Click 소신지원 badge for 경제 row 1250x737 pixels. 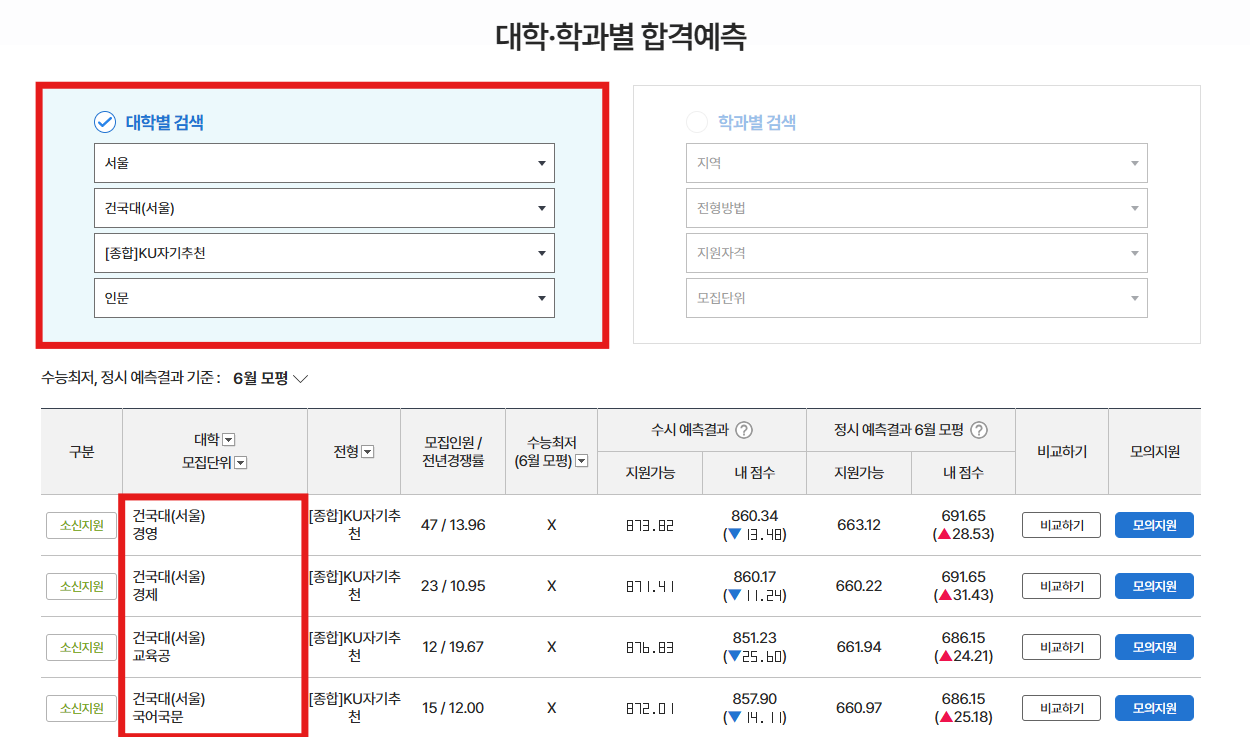click(82, 586)
